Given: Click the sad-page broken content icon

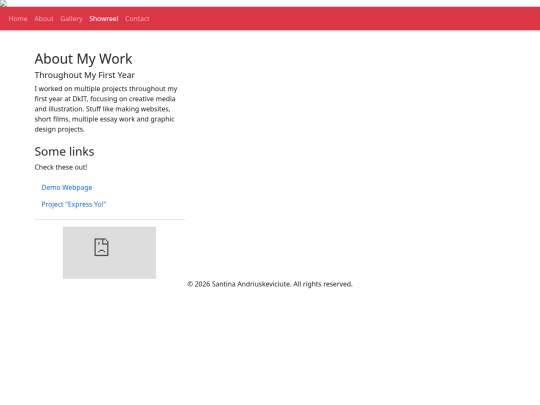Looking at the screenshot, I should click(101, 247).
